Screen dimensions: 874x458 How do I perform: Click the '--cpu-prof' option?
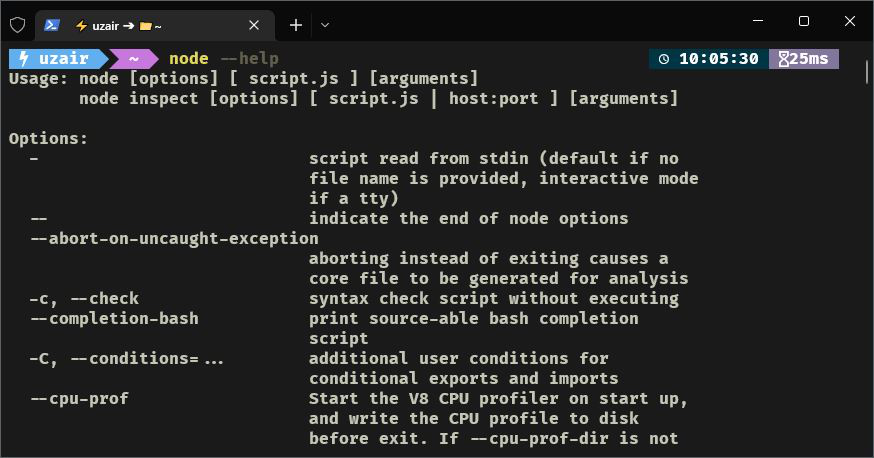(79, 399)
